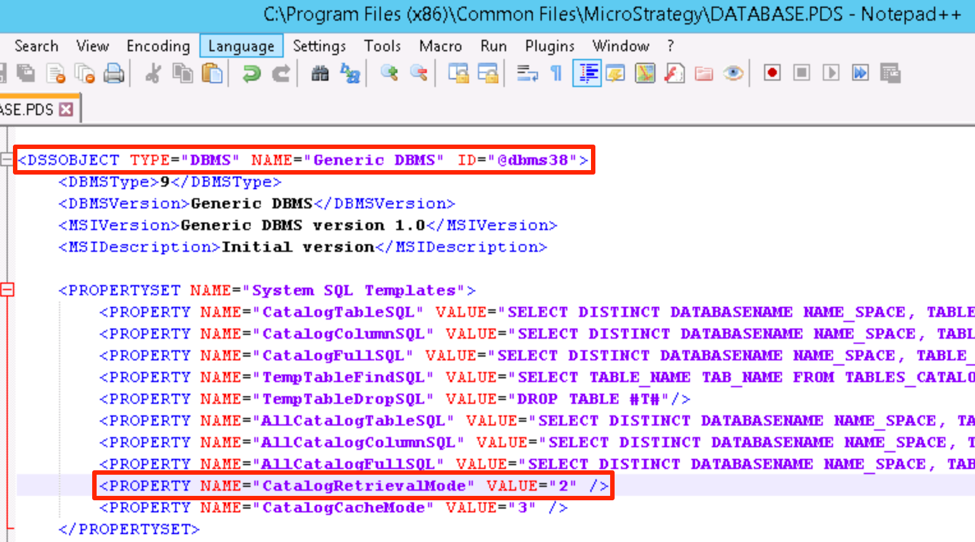Collapse the DSSOBJECT fold marker
This screenshot has width=975, height=542.
coord(7,160)
